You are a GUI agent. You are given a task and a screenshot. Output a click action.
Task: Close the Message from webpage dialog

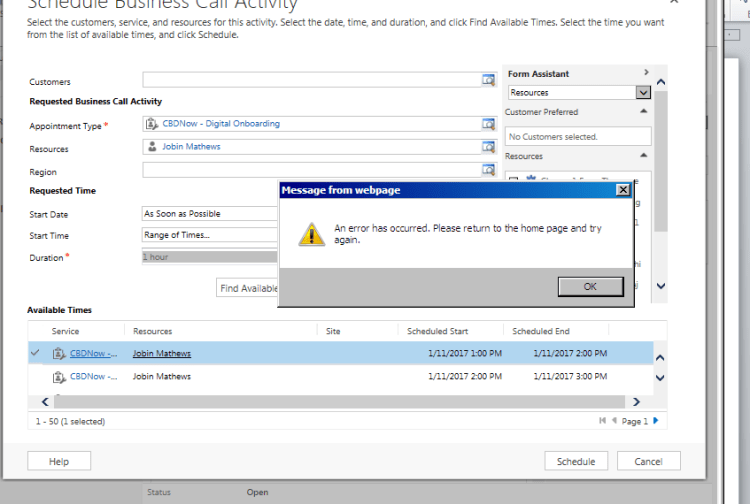pyautogui.click(x=623, y=190)
